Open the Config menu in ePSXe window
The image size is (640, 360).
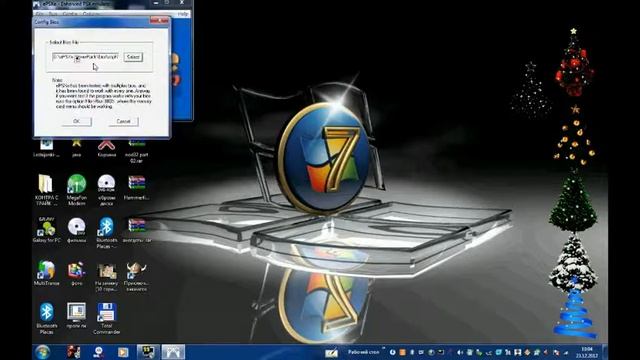[x=70, y=14]
